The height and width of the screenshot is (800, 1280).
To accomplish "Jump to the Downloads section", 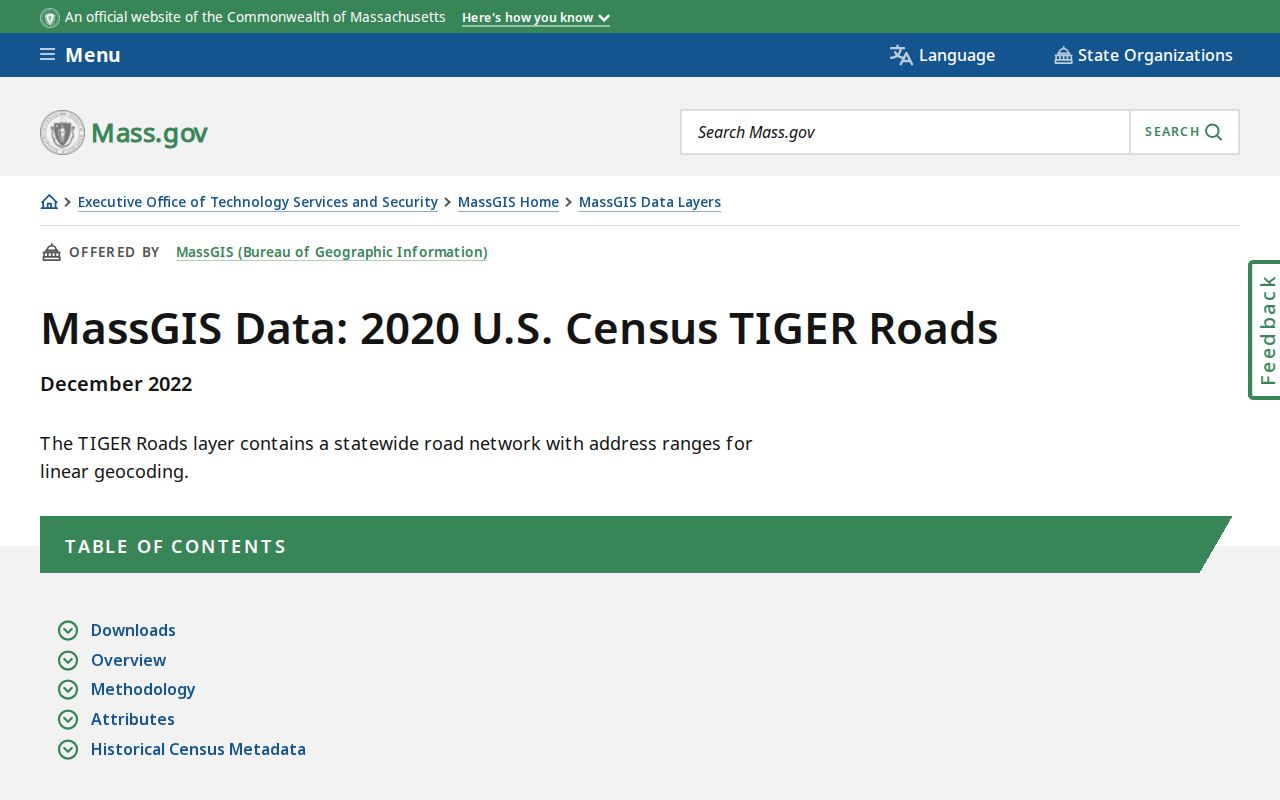I will click(133, 630).
